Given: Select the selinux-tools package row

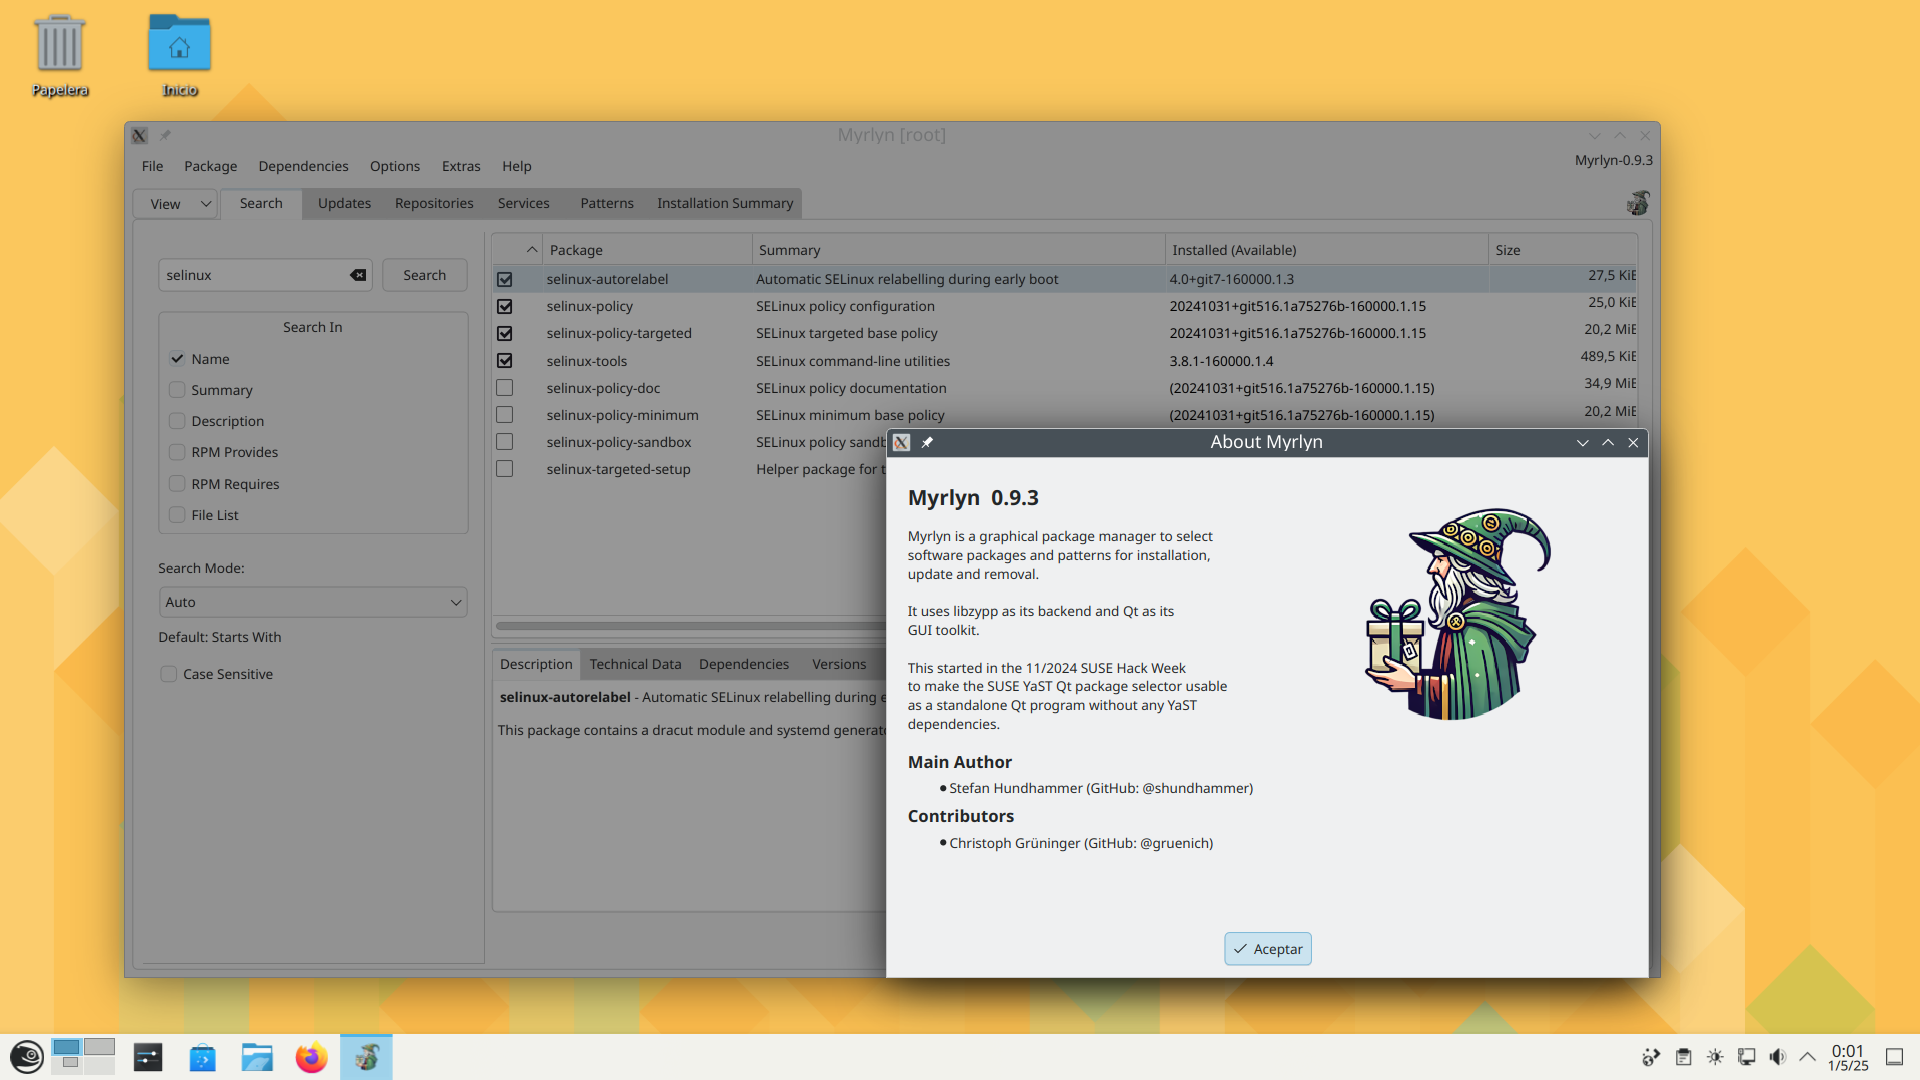Looking at the screenshot, I should pyautogui.click(x=1065, y=361).
